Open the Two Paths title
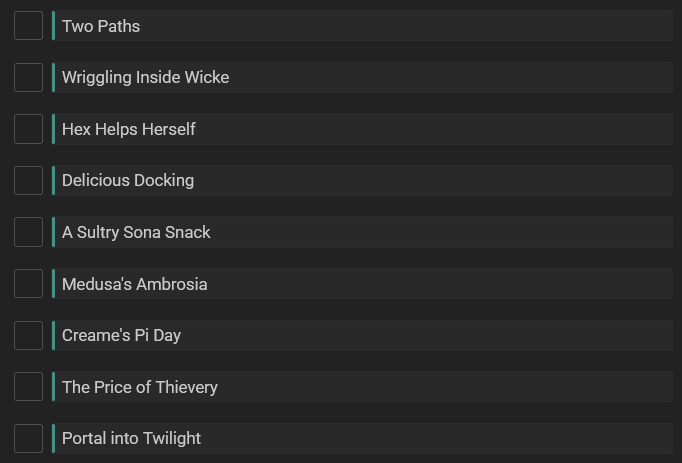The height and width of the screenshot is (463, 682). tap(101, 26)
